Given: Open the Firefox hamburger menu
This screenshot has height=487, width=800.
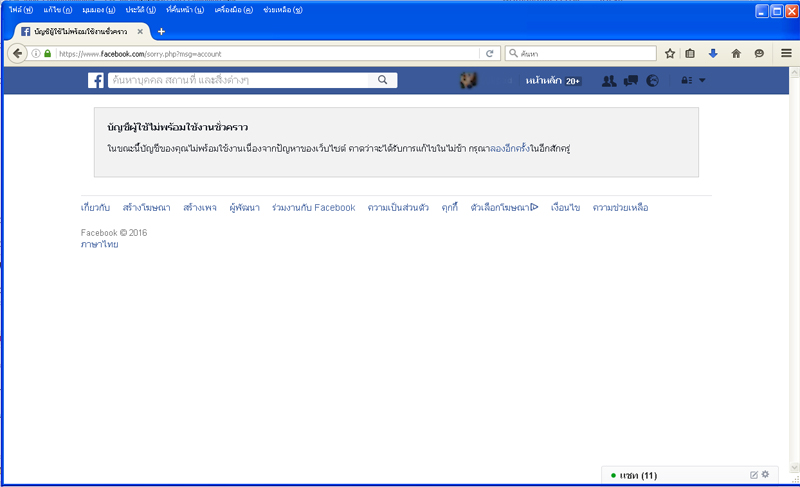Looking at the screenshot, I should [x=786, y=53].
